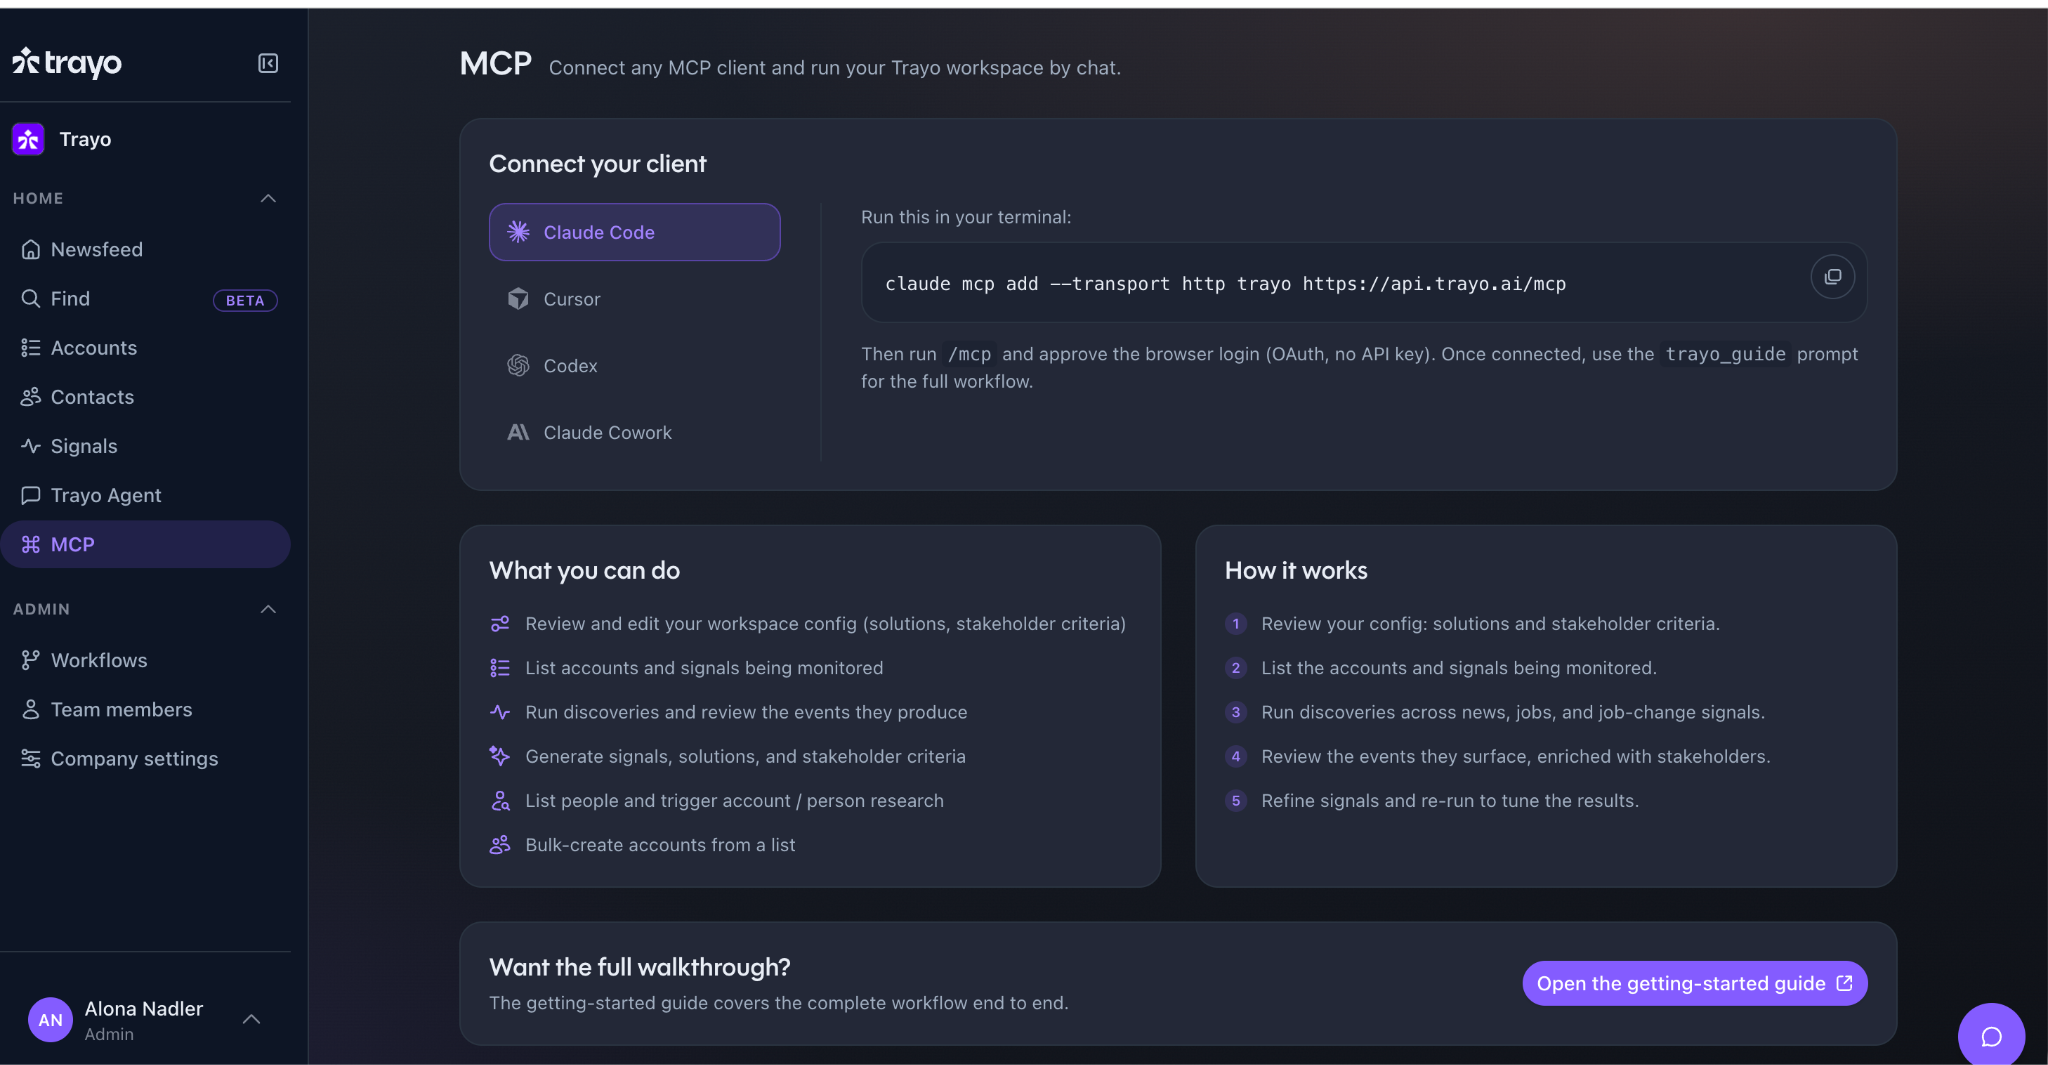Open Signals in the sidebar

[145, 445]
